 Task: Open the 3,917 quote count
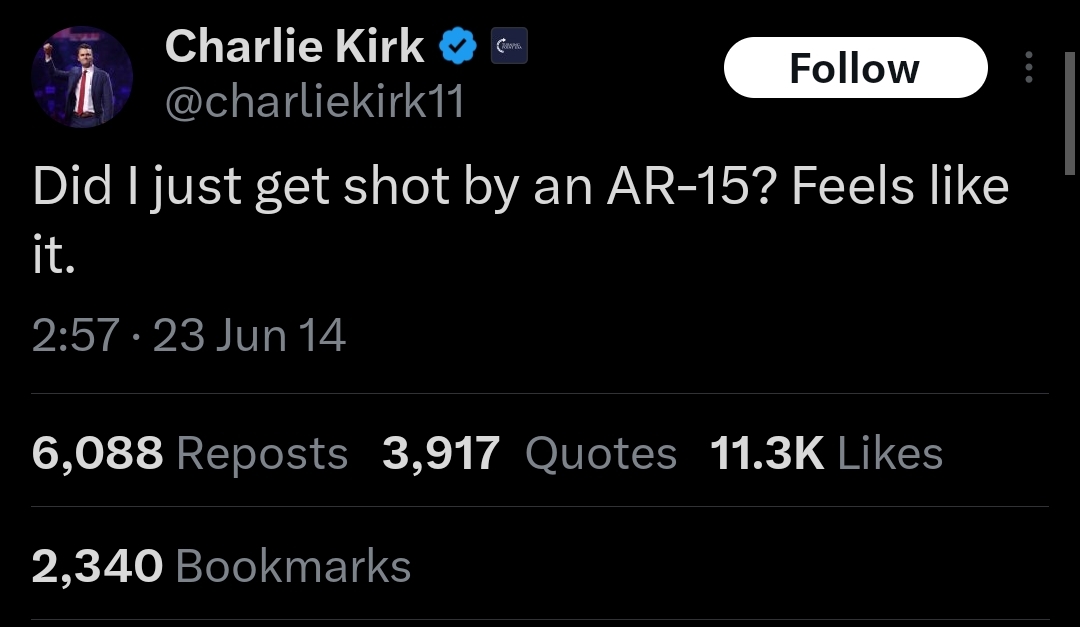440,454
